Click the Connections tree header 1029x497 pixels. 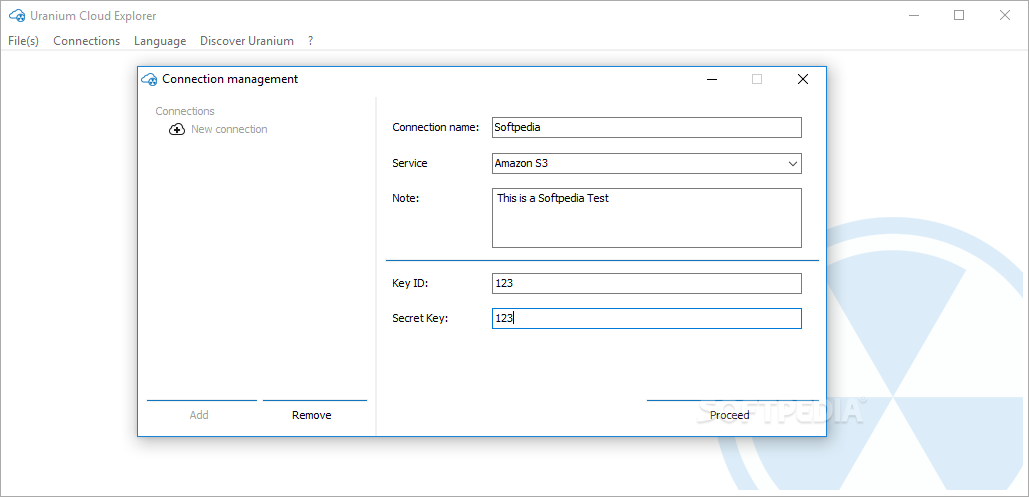[x=185, y=111]
